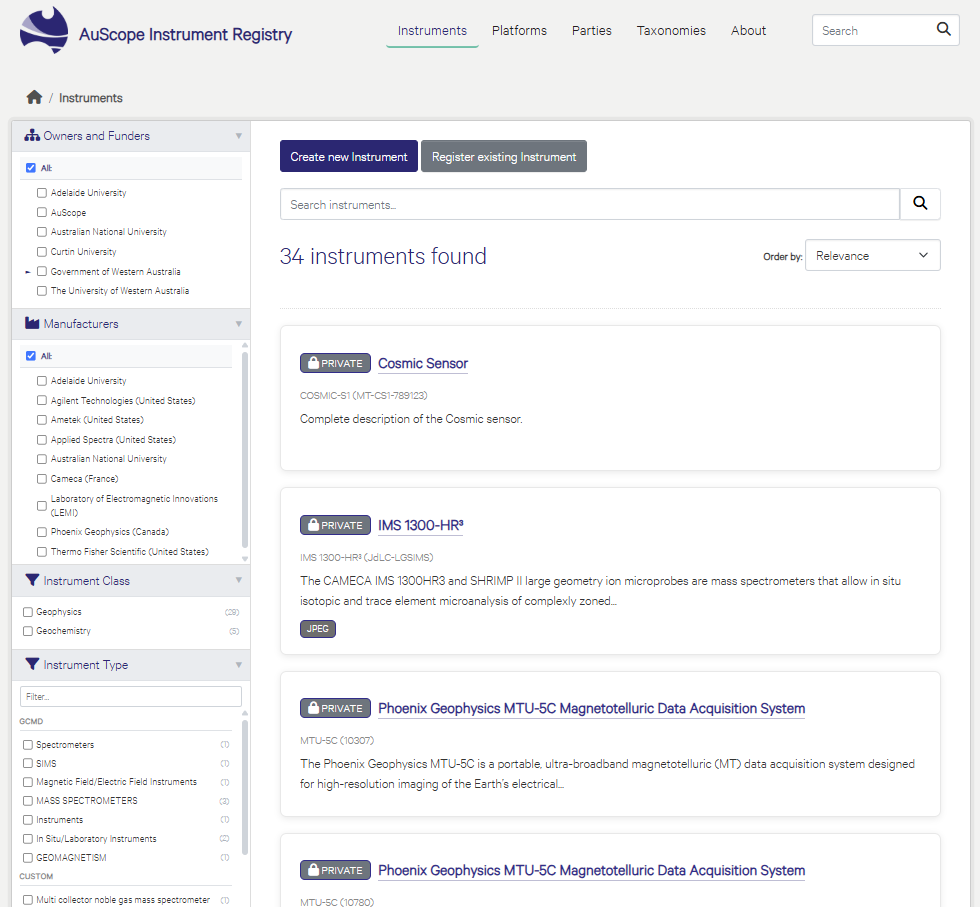Click the PRIVATE lock badge on IMS 1300-HR³
980x907 pixels.
(335, 525)
